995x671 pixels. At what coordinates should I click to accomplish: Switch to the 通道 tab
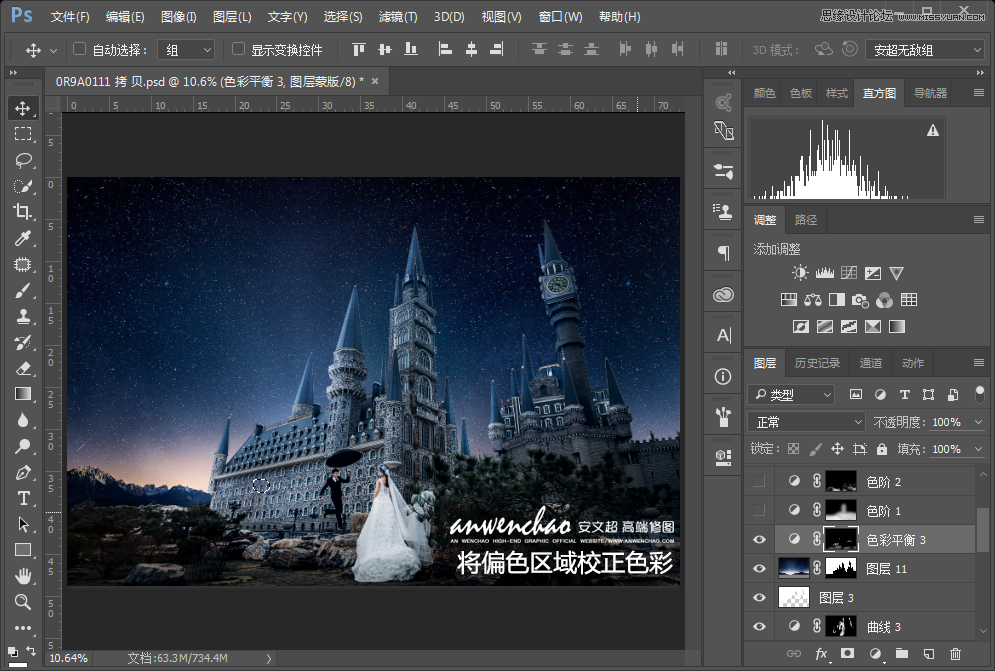[871, 363]
